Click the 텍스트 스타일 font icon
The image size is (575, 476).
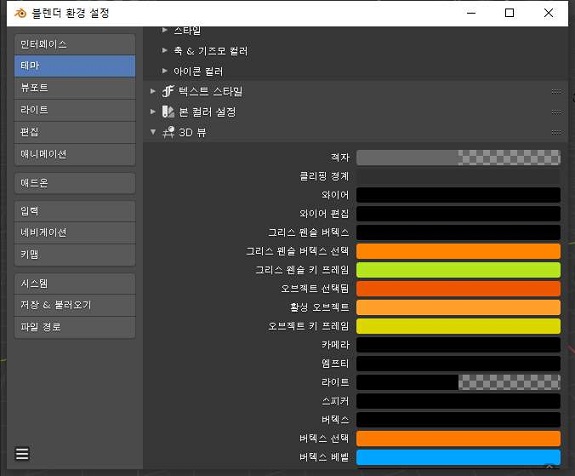pyautogui.click(x=168, y=91)
